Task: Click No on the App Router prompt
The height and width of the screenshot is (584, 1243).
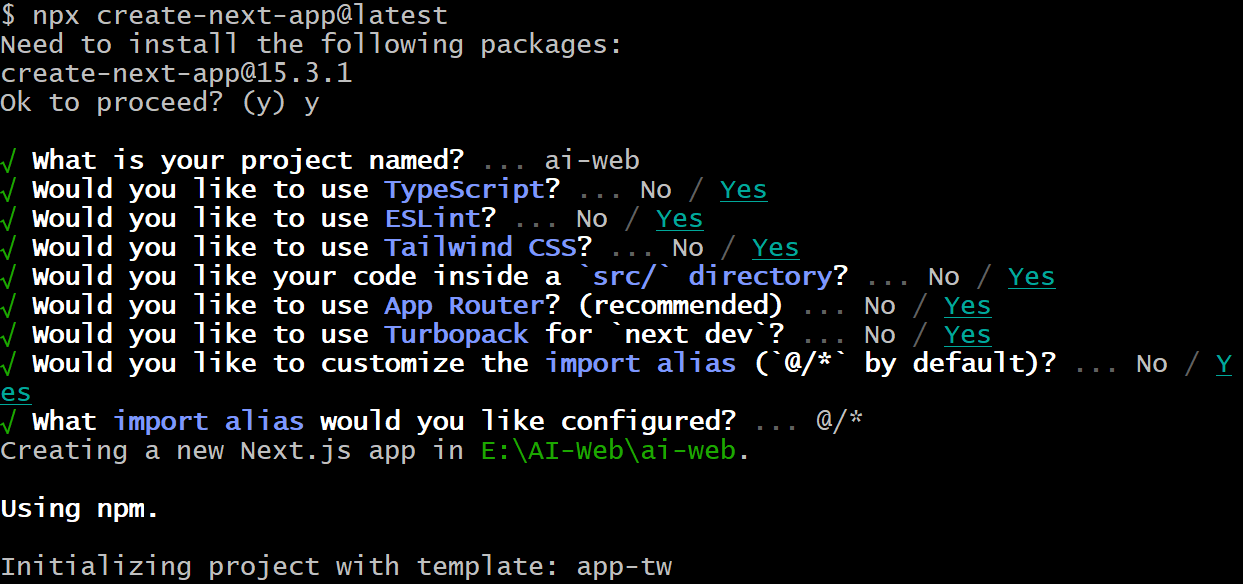Action: (880, 306)
